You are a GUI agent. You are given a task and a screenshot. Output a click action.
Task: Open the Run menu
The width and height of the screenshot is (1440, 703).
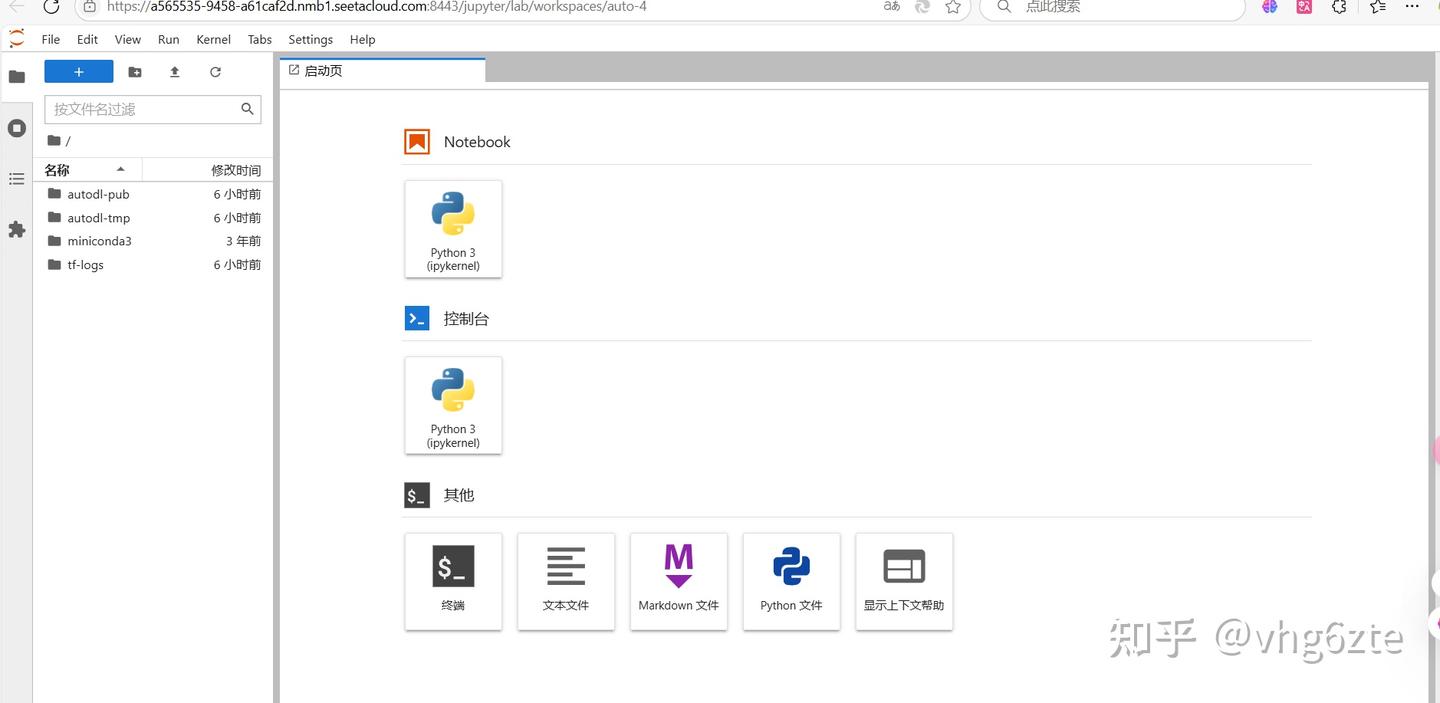pos(169,40)
